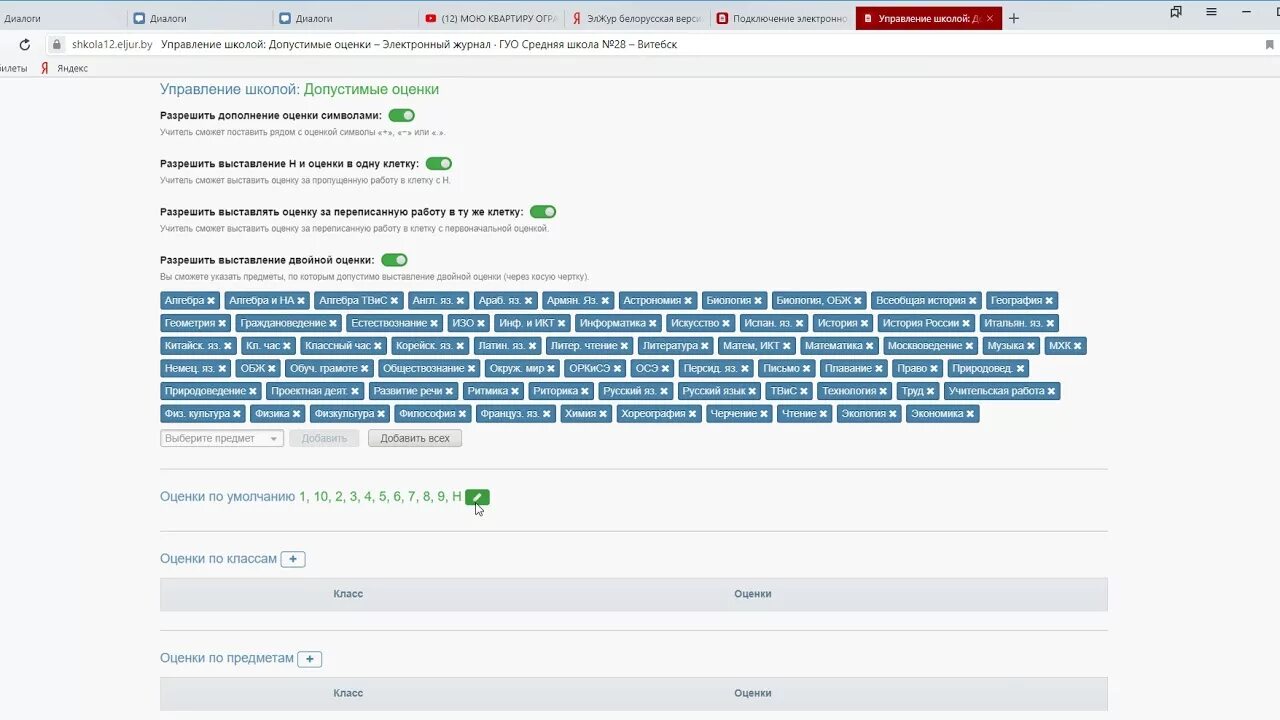Delete the Экономика subject tag
This screenshot has height=720, width=1280.
(971, 414)
